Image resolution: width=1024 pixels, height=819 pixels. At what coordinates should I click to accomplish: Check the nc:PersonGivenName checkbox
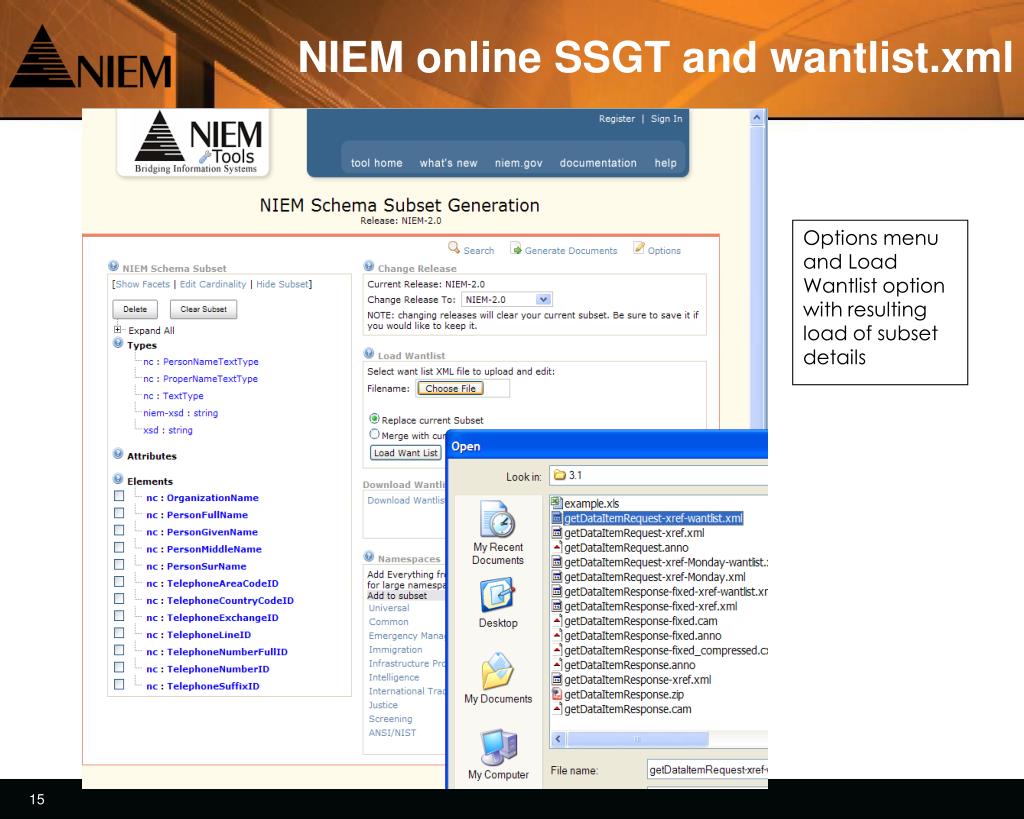tap(119, 530)
